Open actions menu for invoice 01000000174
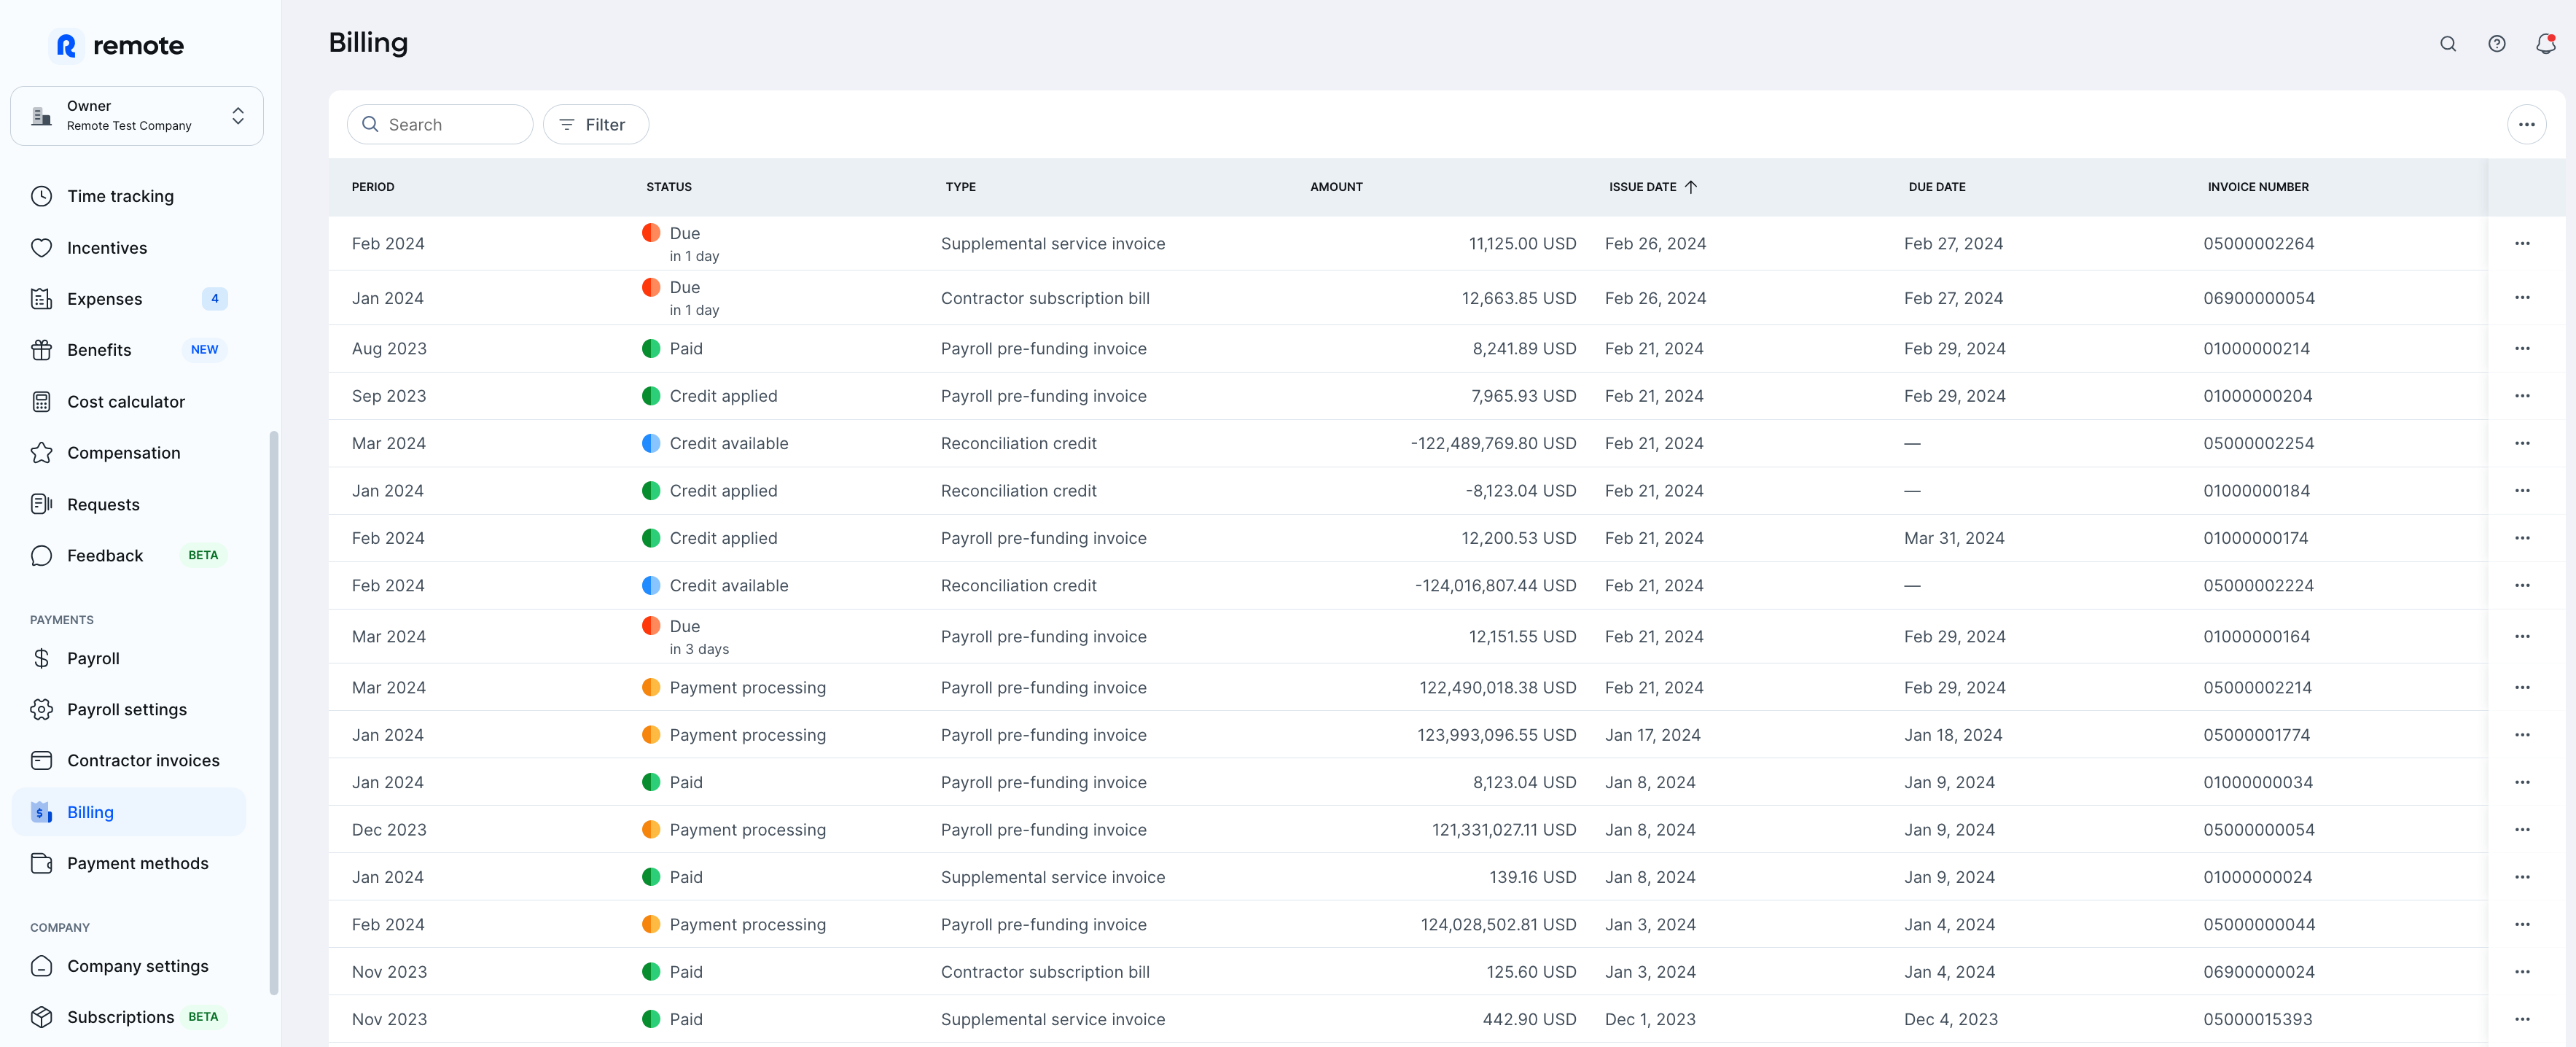The height and width of the screenshot is (1047, 2576). [2522, 538]
